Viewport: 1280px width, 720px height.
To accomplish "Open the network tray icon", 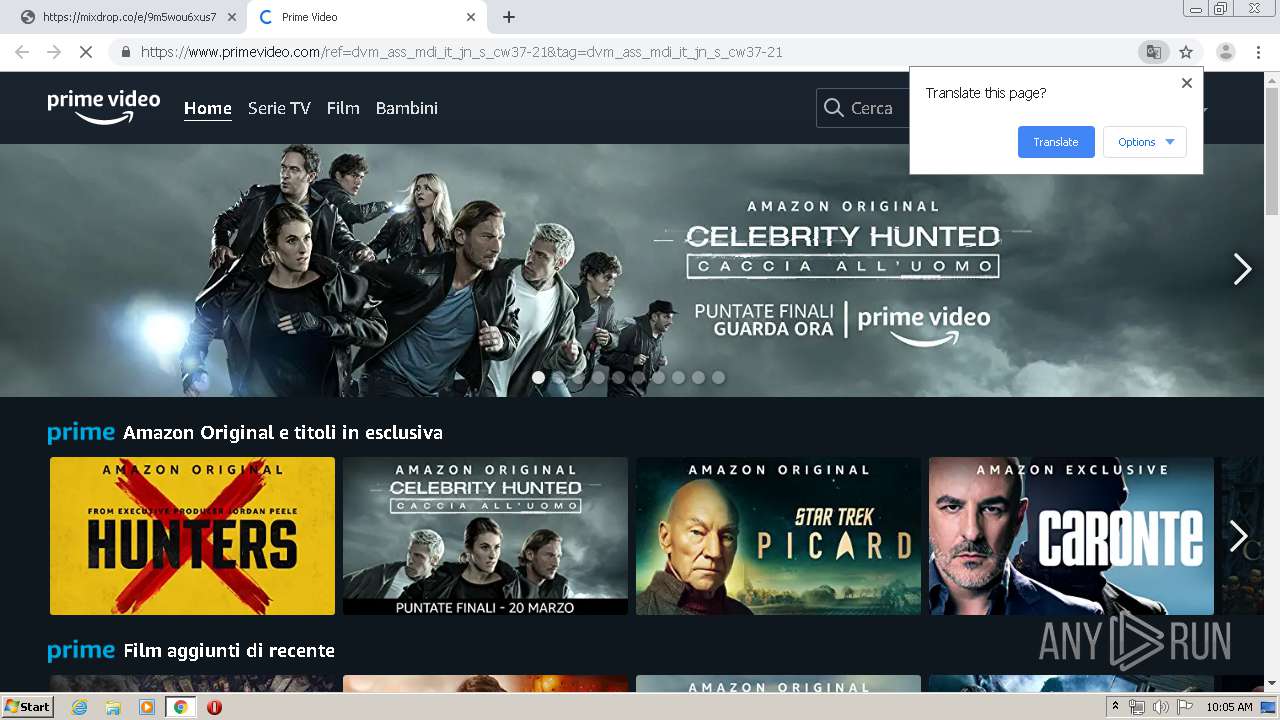I will [1137, 707].
